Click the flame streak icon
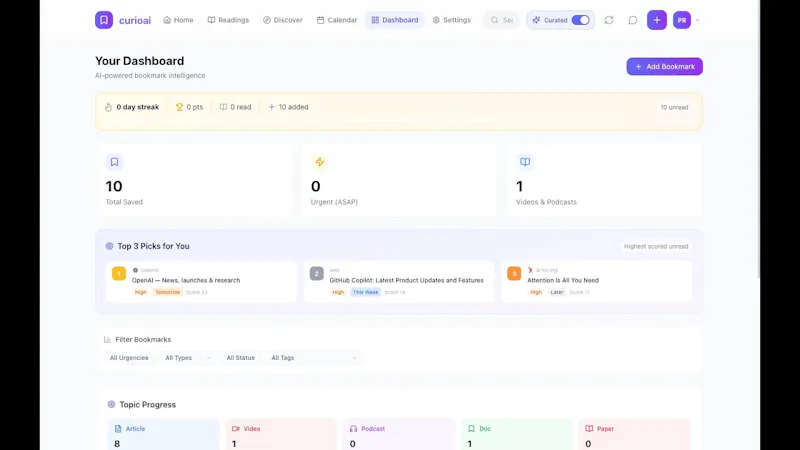 [x=108, y=107]
